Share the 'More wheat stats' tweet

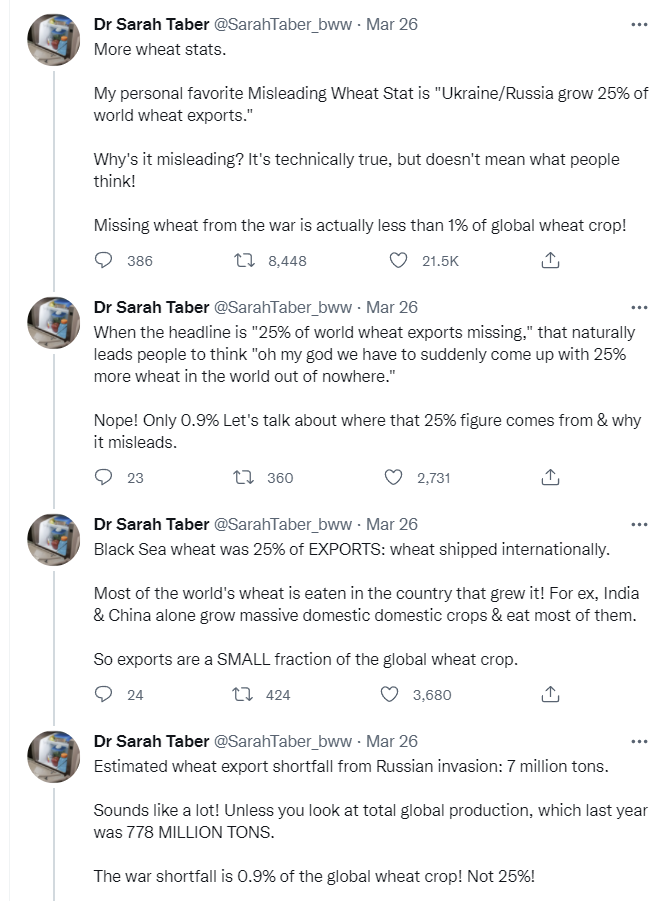pyautogui.click(x=549, y=261)
